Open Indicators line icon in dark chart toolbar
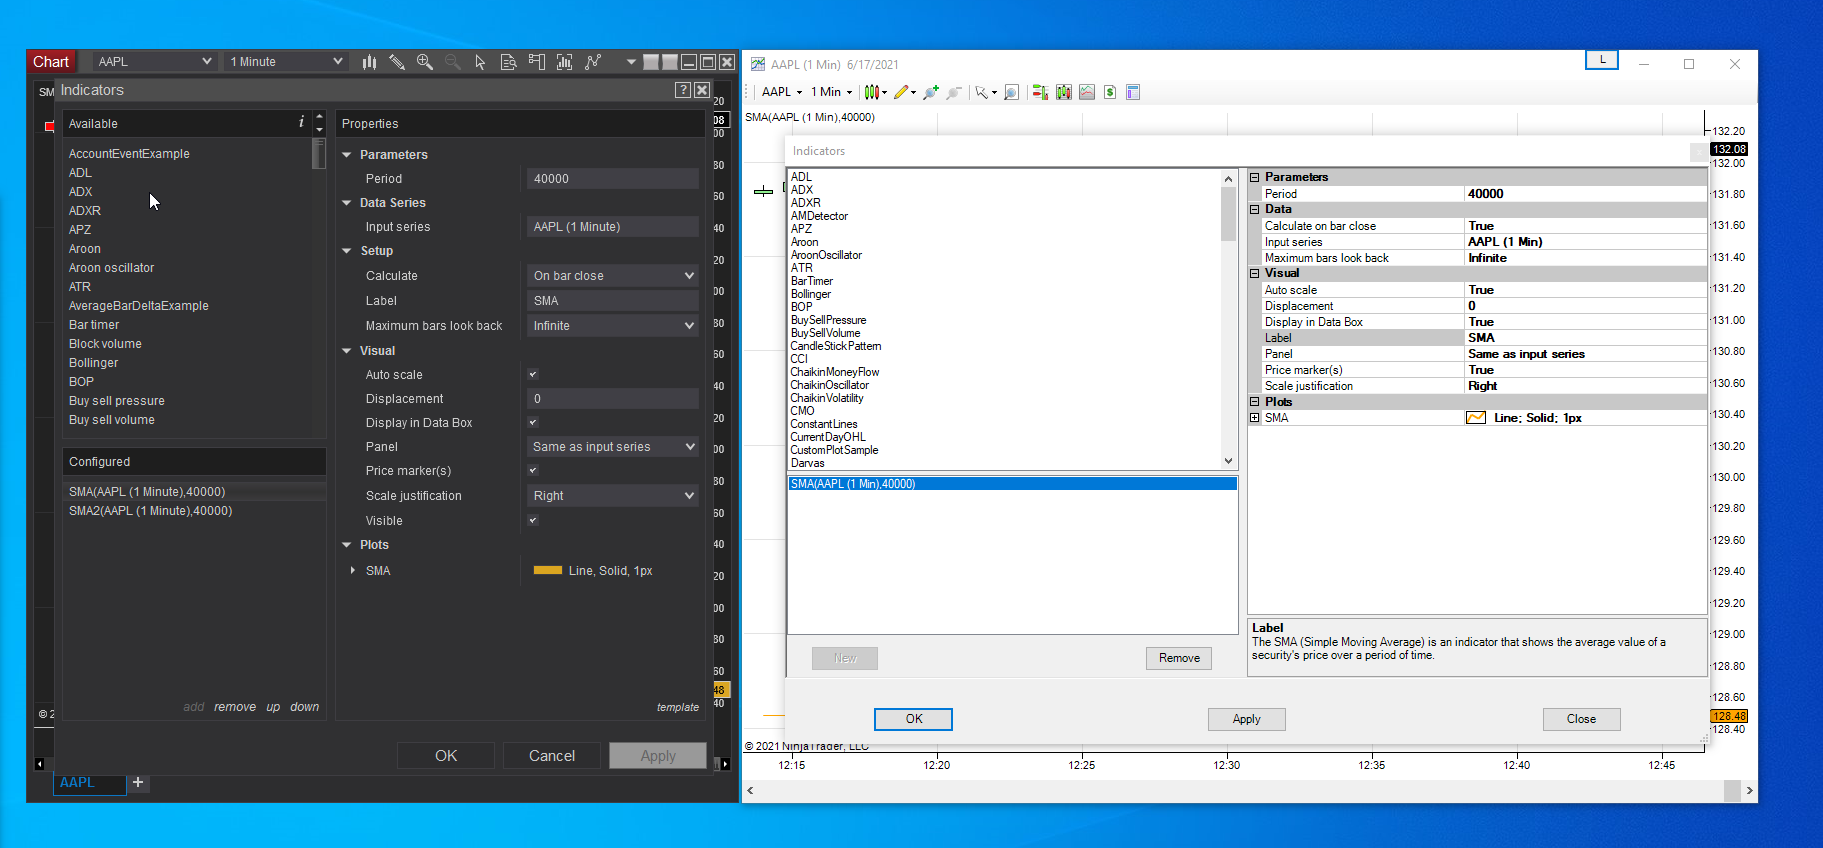 [593, 62]
